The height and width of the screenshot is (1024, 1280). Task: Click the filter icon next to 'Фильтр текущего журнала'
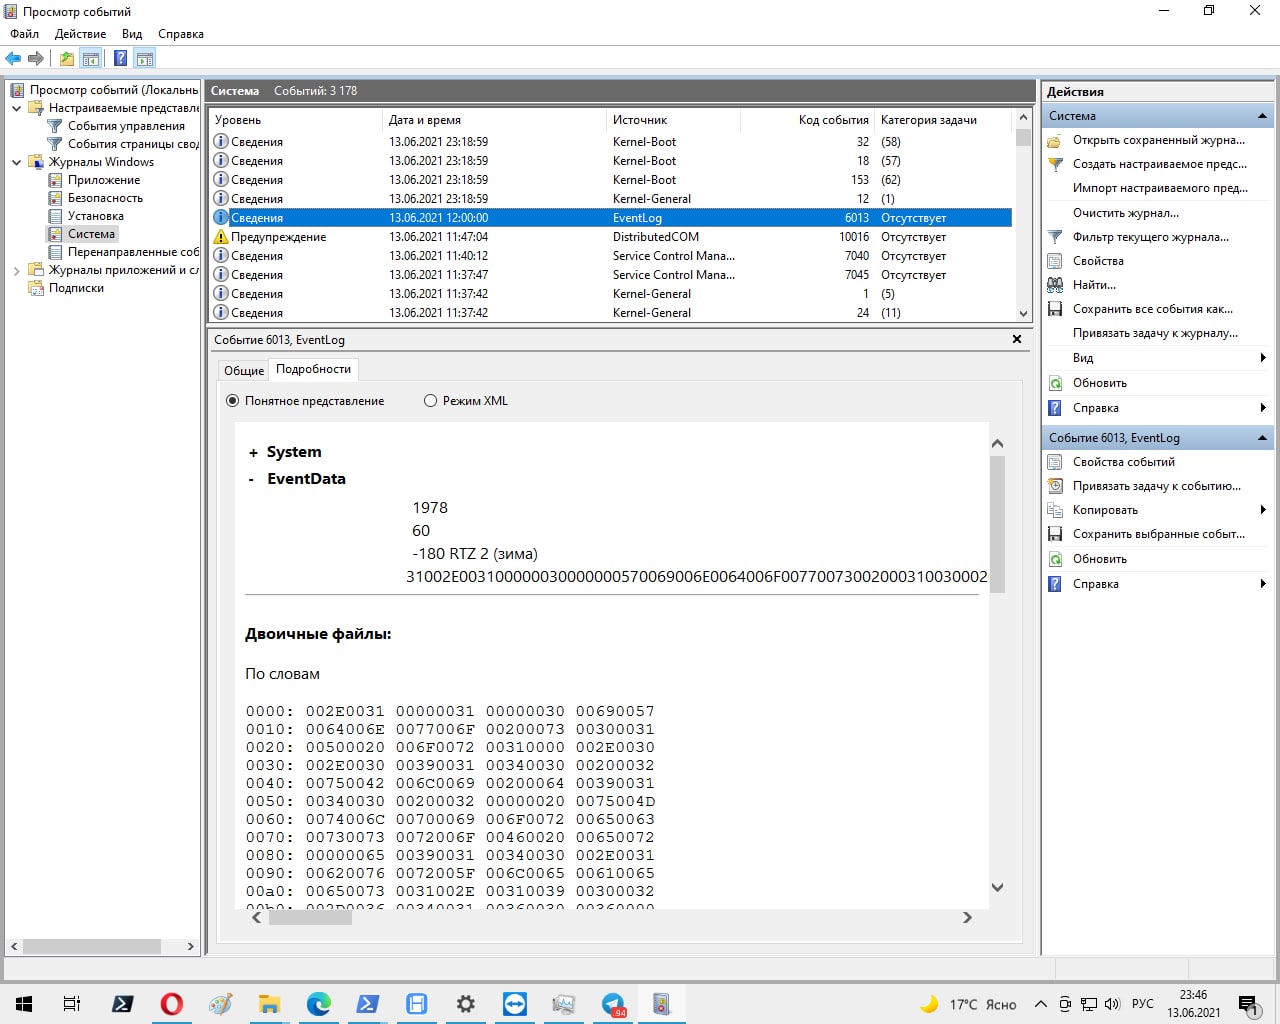(1054, 237)
